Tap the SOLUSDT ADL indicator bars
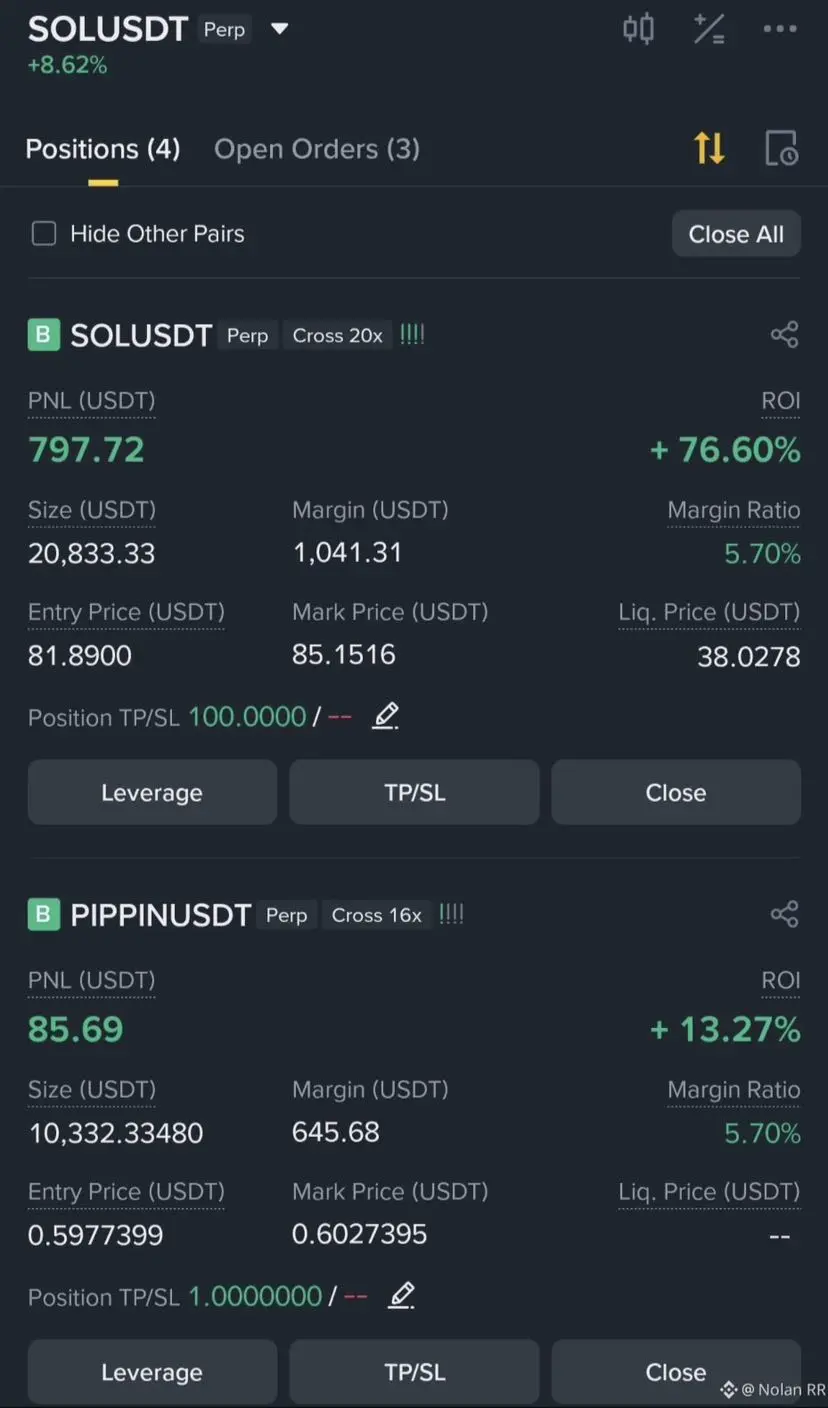Viewport: 828px width, 1408px height. click(x=412, y=335)
